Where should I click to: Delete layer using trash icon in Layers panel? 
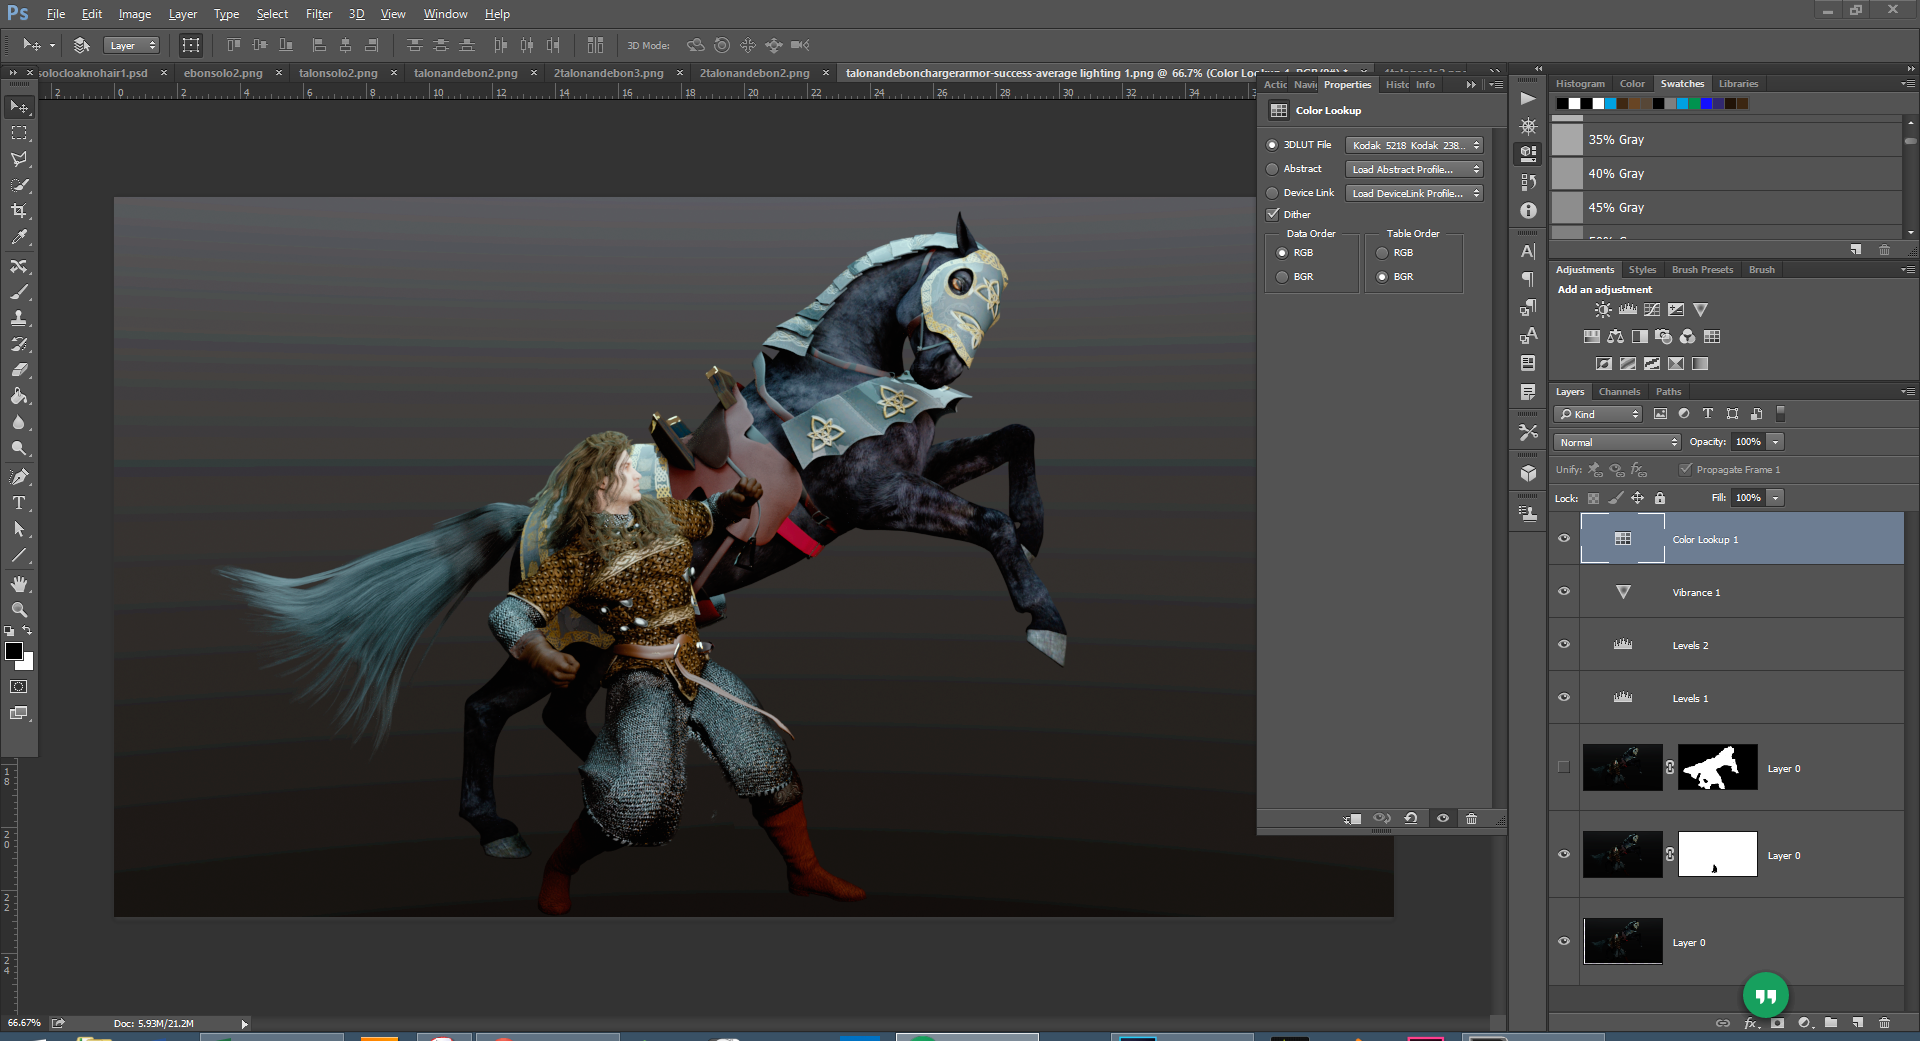coord(1884,1023)
